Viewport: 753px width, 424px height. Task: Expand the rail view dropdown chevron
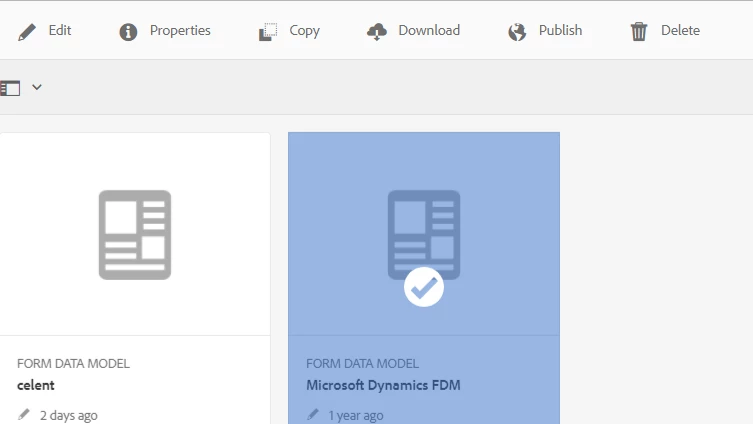pyautogui.click(x=37, y=87)
